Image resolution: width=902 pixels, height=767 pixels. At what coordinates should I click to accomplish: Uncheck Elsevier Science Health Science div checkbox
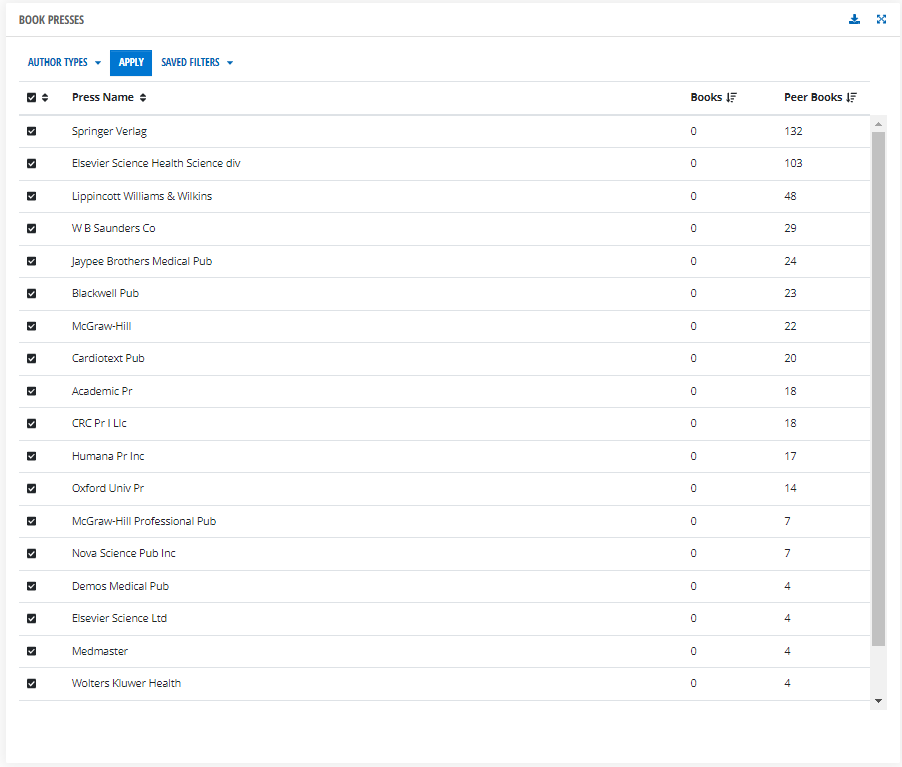pos(32,163)
